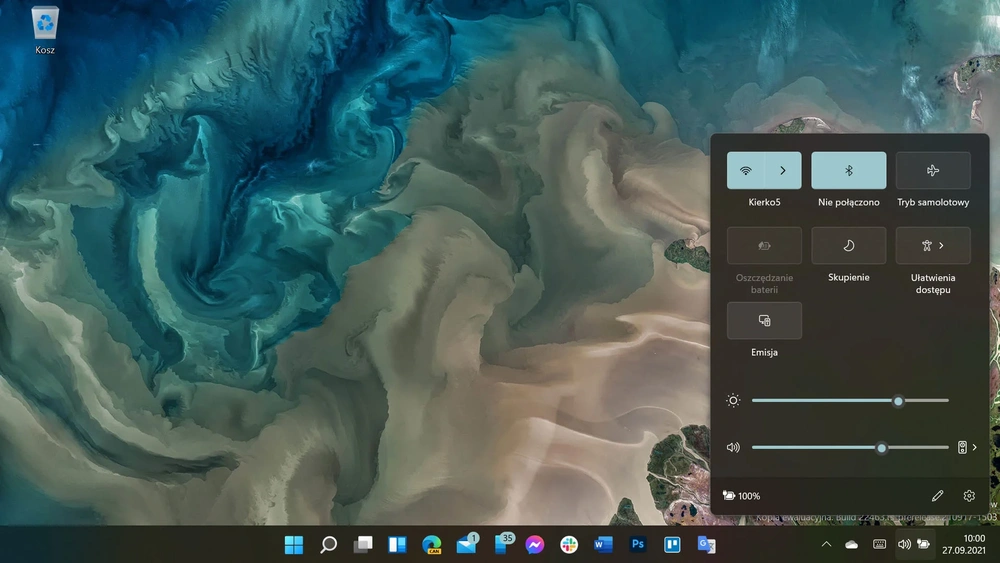Mute sound via the speaker icon in panel
Image resolution: width=1000 pixels, height=563 pixels.
point(733,448)
